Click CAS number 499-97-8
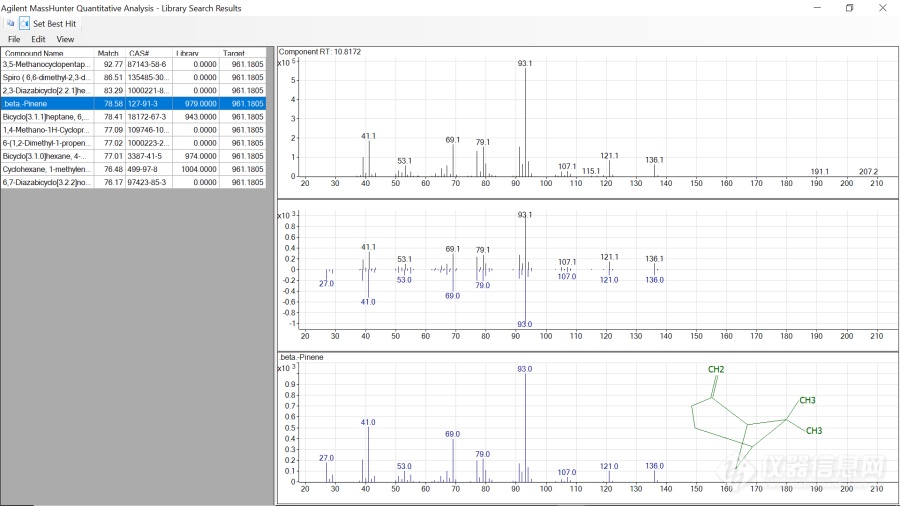Image resolution: width=900 pixels, height=506 pixels. (x=149, y=169)
